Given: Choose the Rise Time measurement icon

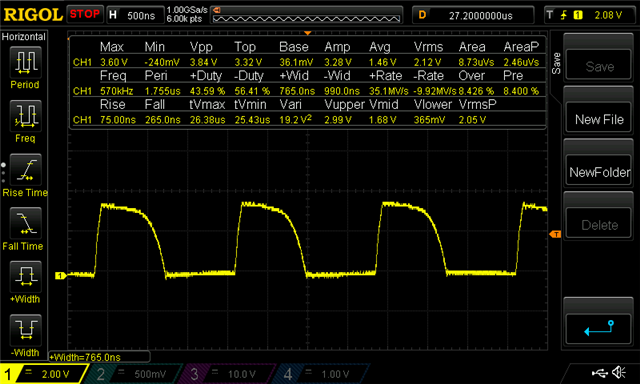Looking at the screenshot, I should pos(25,169).
